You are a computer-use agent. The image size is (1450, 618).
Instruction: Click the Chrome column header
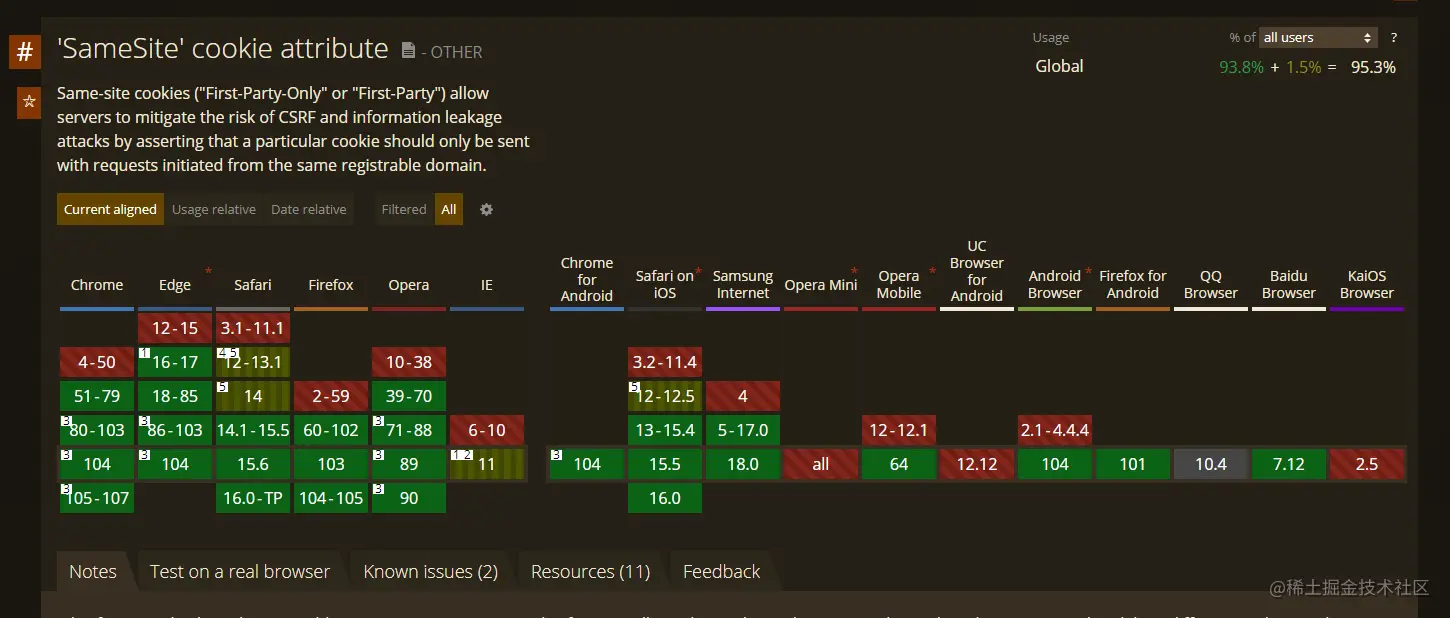pyautogui.click(x=97, y=285)
